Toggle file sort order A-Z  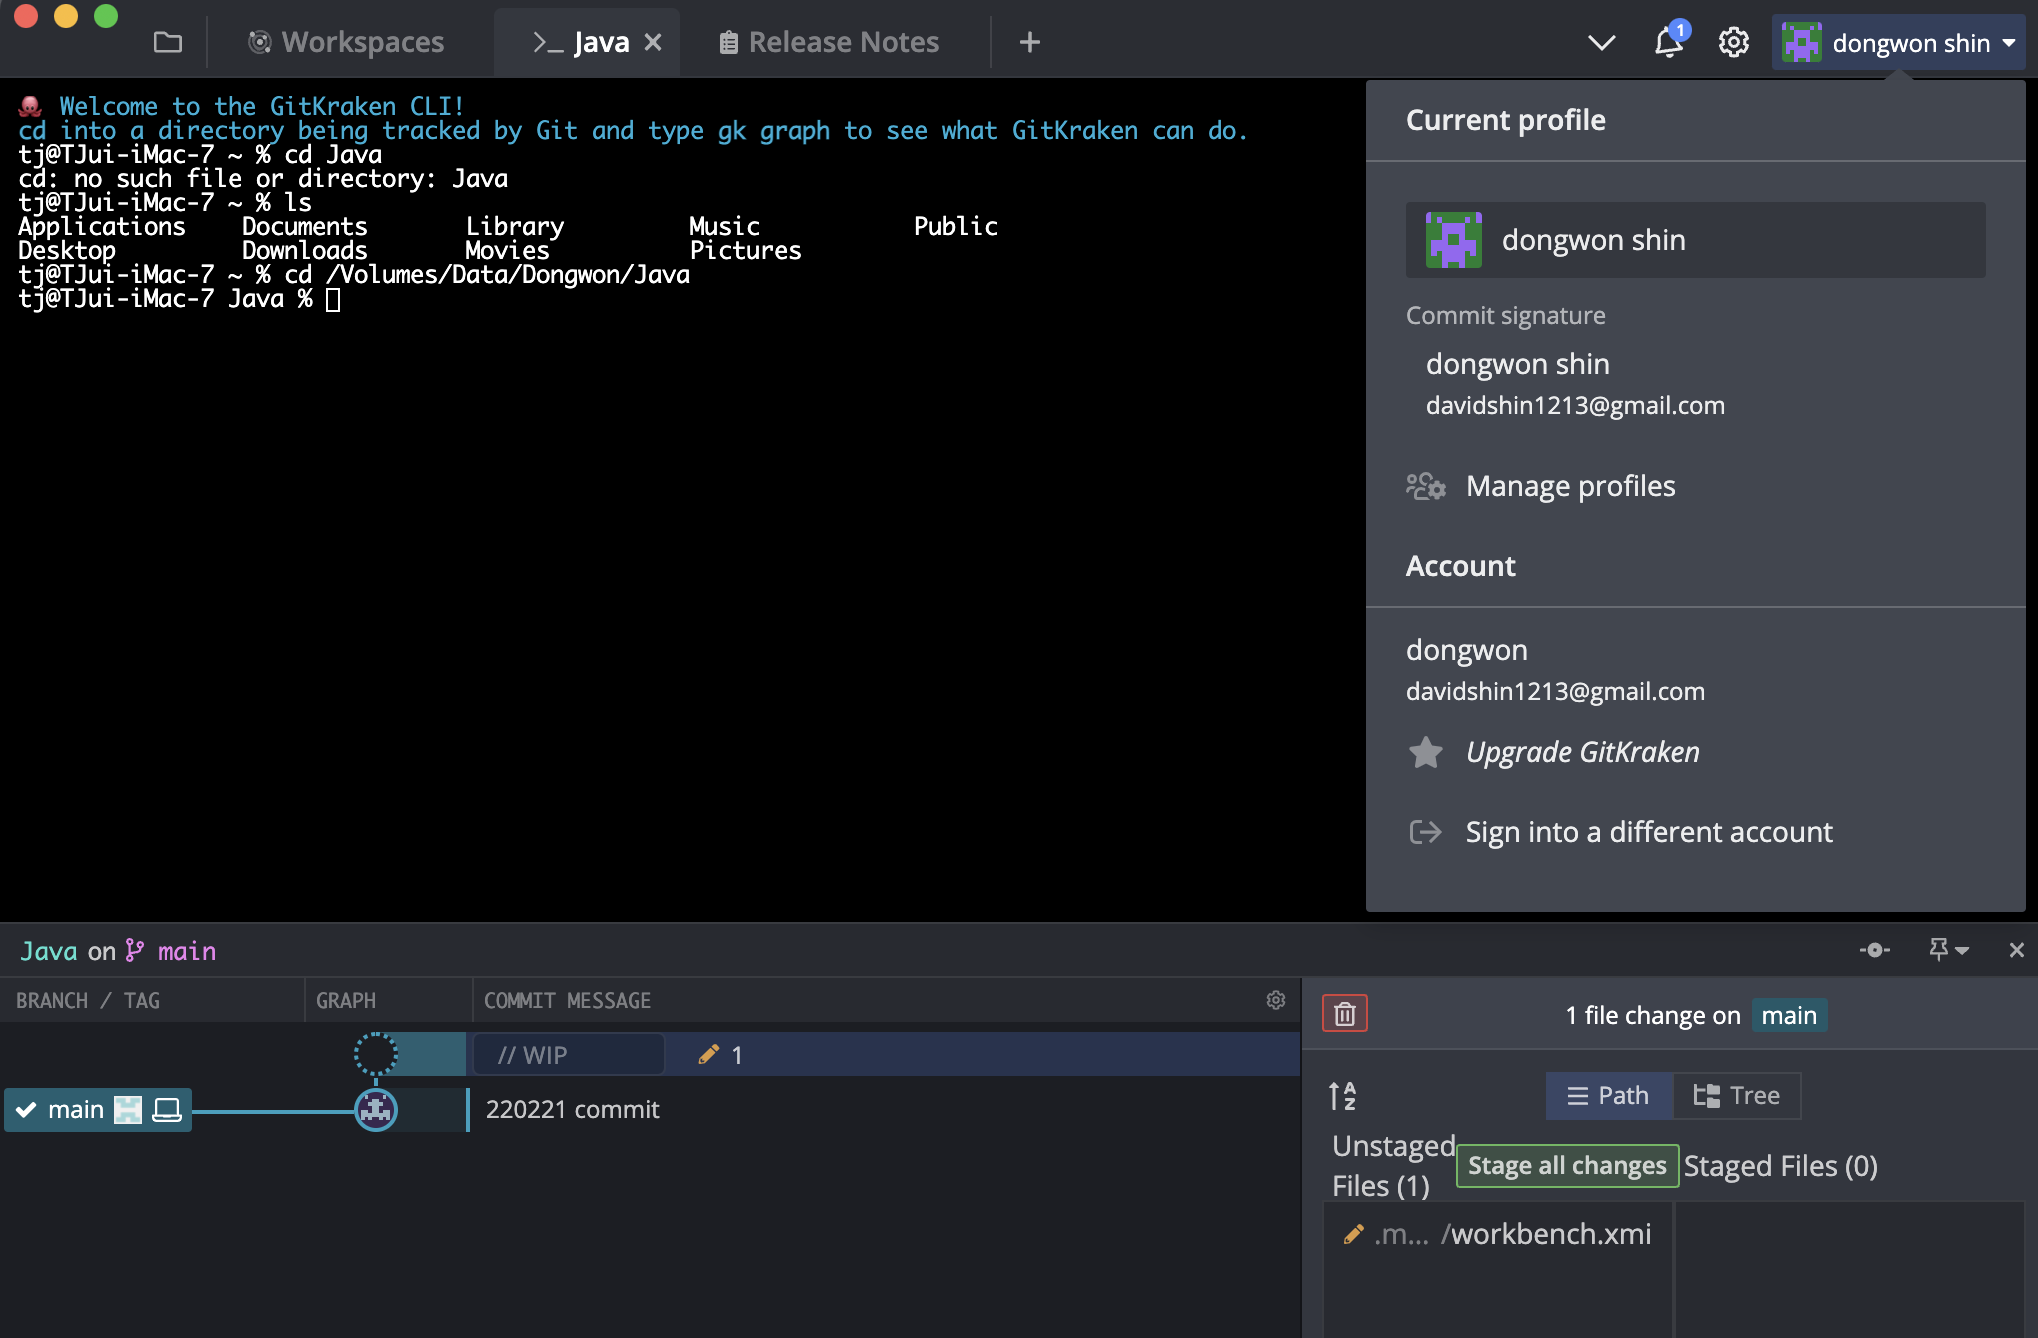tap(1343, 1096)
